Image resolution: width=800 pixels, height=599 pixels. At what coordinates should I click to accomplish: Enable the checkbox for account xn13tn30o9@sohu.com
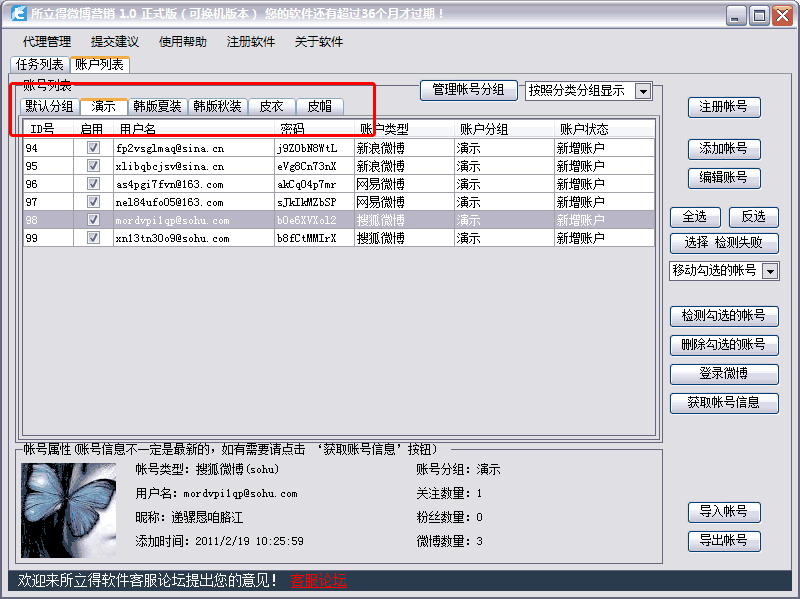[93, 238]
